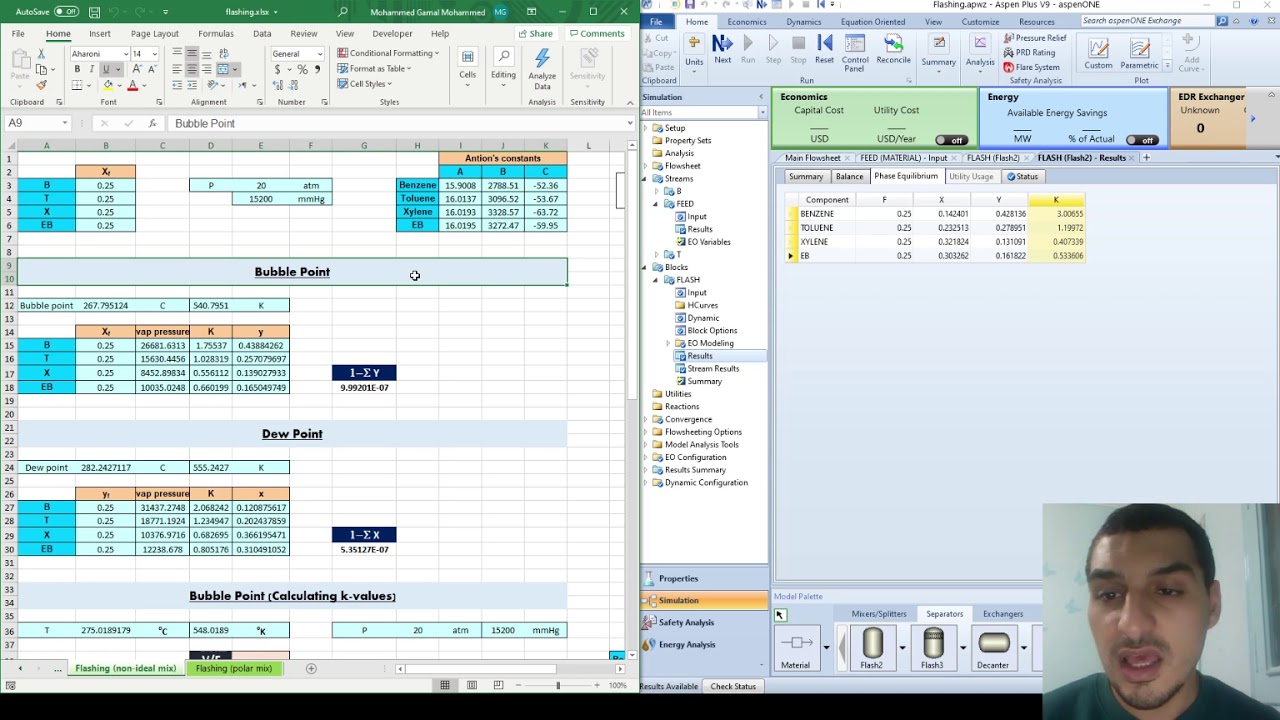Image resolution: width=1280 pixels, height=720 pixels.
Task: Collapse the FLASH block tree node
Action: pos(656,280)
